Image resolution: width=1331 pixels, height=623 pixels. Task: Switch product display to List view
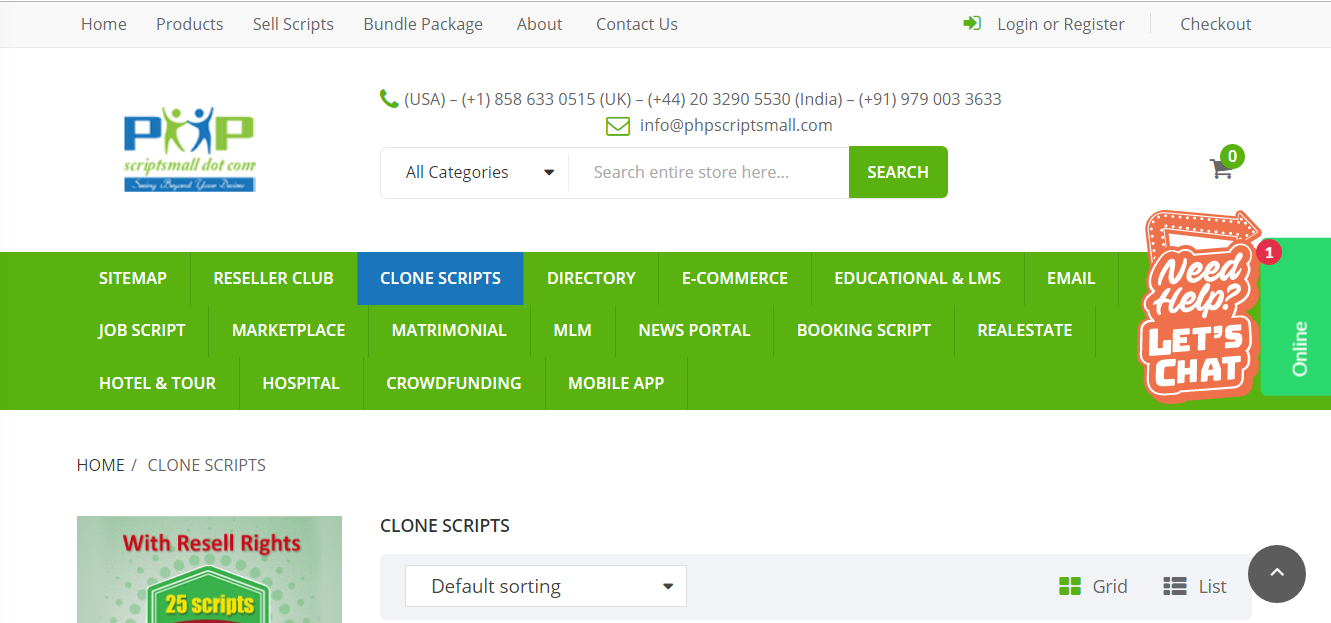coord(1174,586)
